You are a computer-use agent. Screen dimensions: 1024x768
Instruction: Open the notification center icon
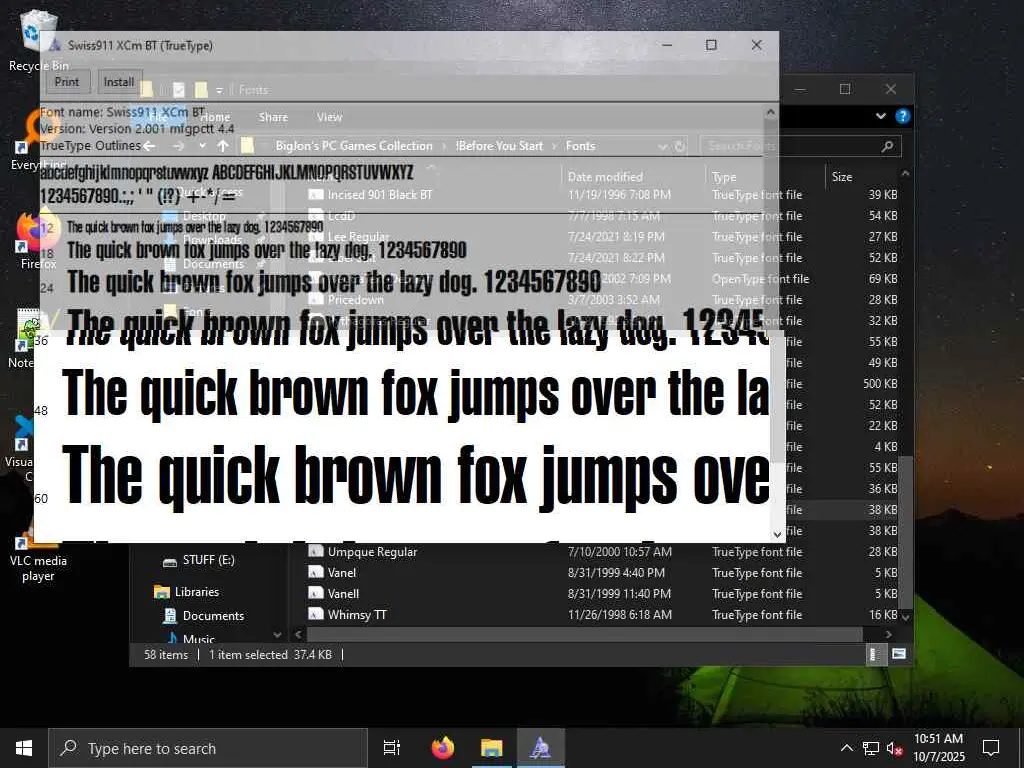point(991,748)
